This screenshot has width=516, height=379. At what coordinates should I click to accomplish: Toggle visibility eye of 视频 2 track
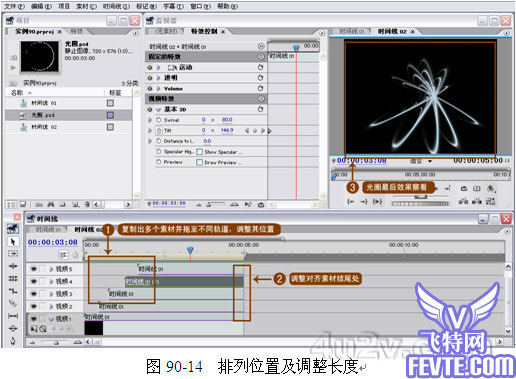pyautogui.click(x=33, y=306)
